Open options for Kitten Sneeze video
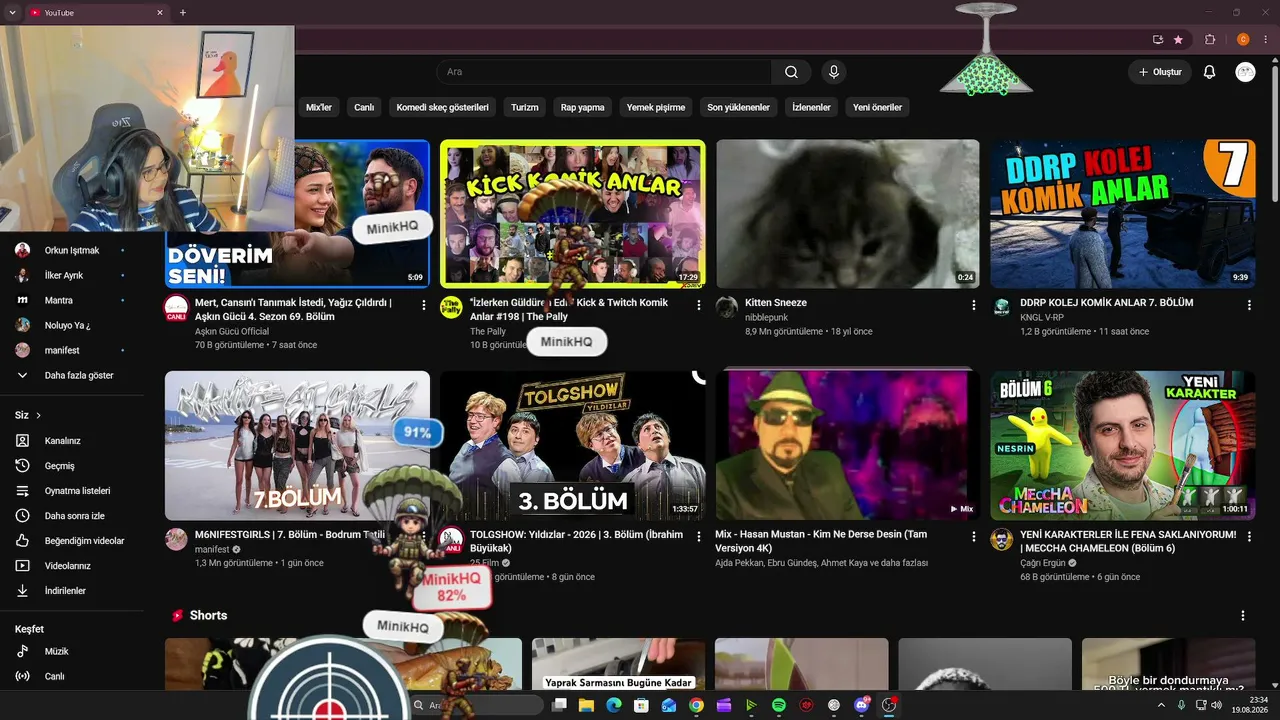 pos(974,305)
